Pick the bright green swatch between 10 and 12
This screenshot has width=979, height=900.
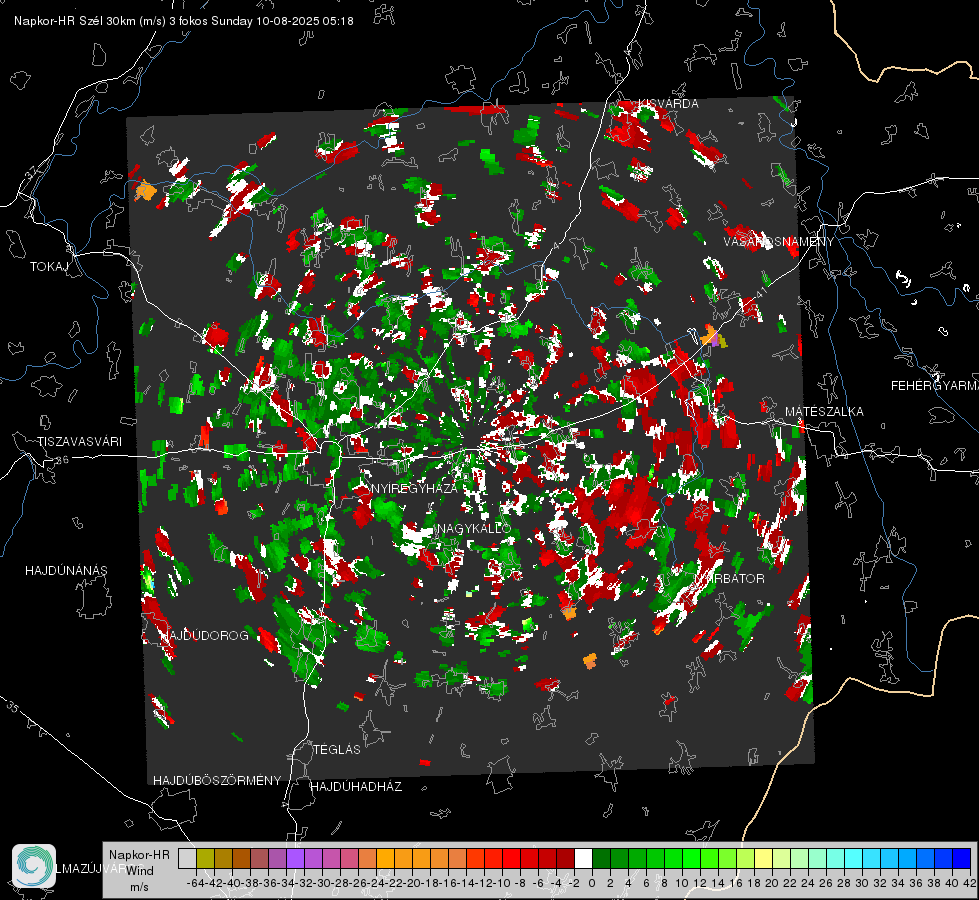[691, 858]
